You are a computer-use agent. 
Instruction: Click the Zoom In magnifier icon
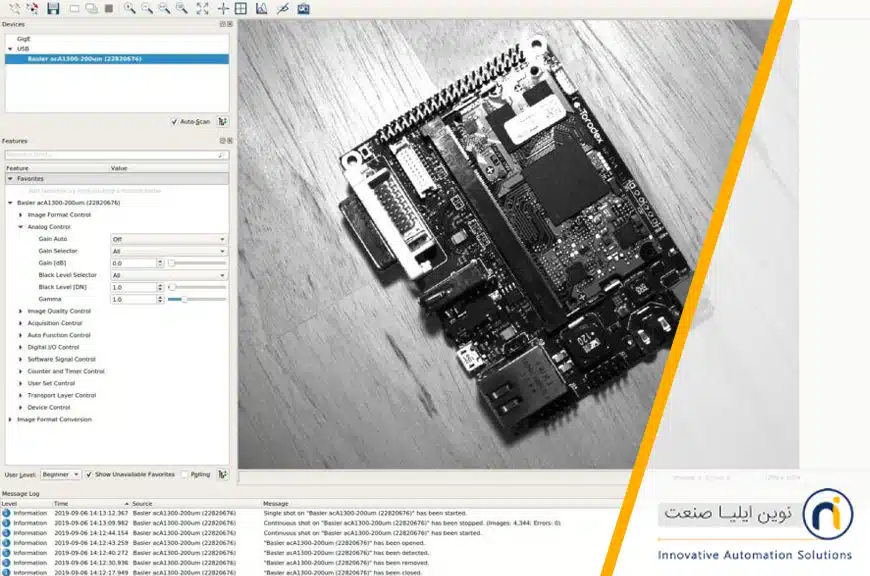pos(130,8)
